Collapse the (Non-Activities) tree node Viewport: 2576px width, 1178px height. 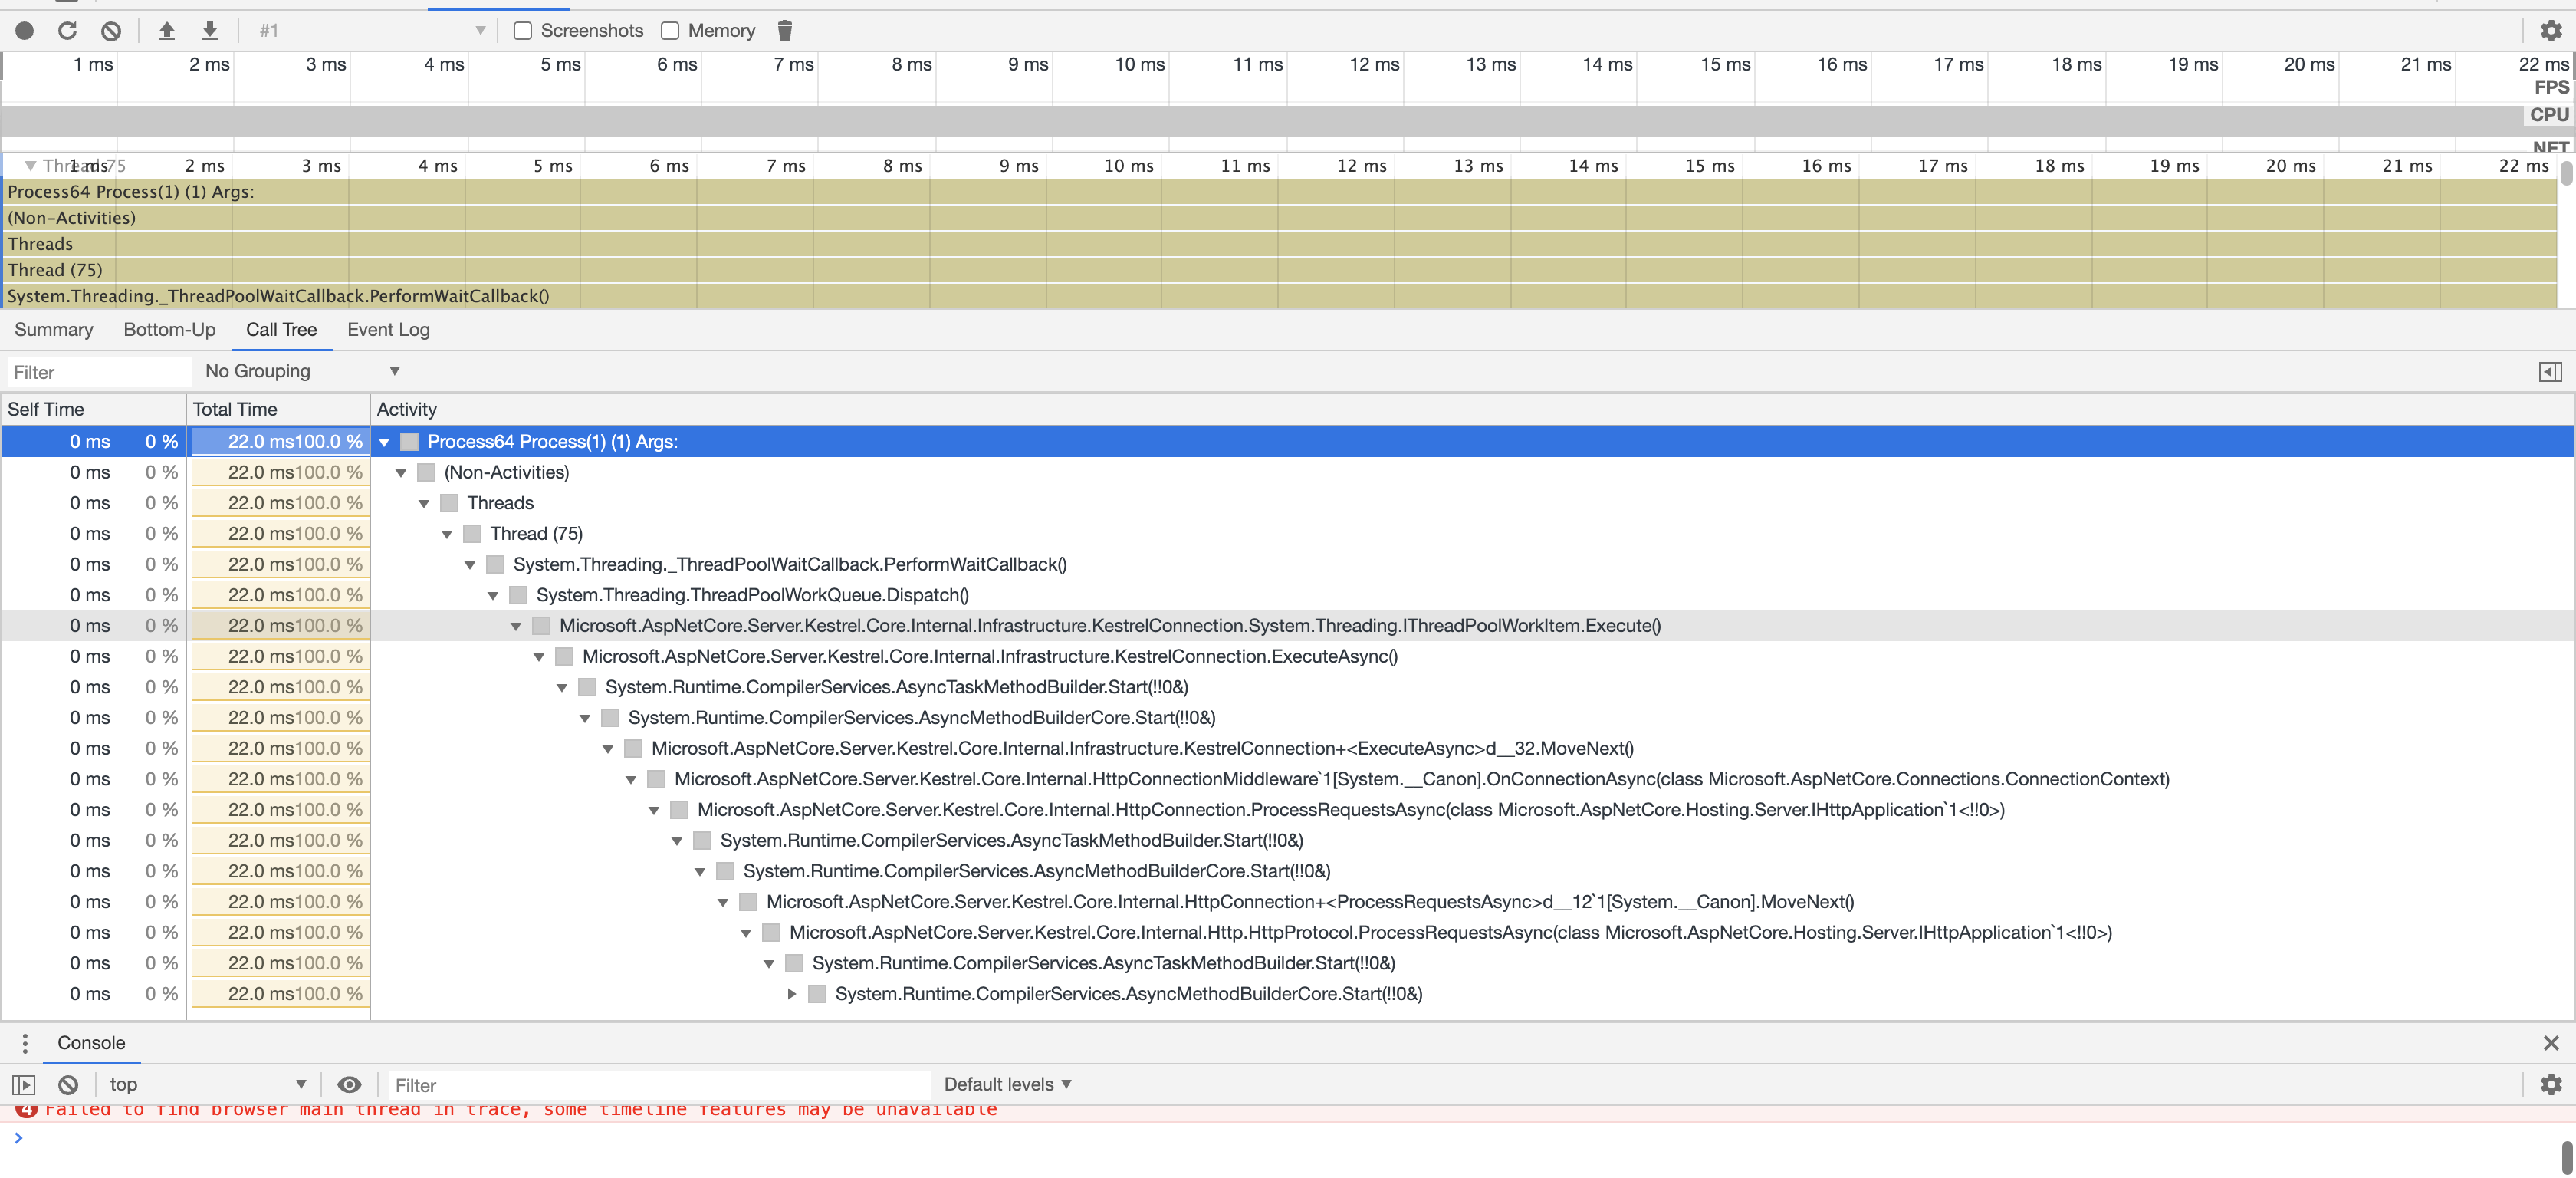(x=401, y=473)
